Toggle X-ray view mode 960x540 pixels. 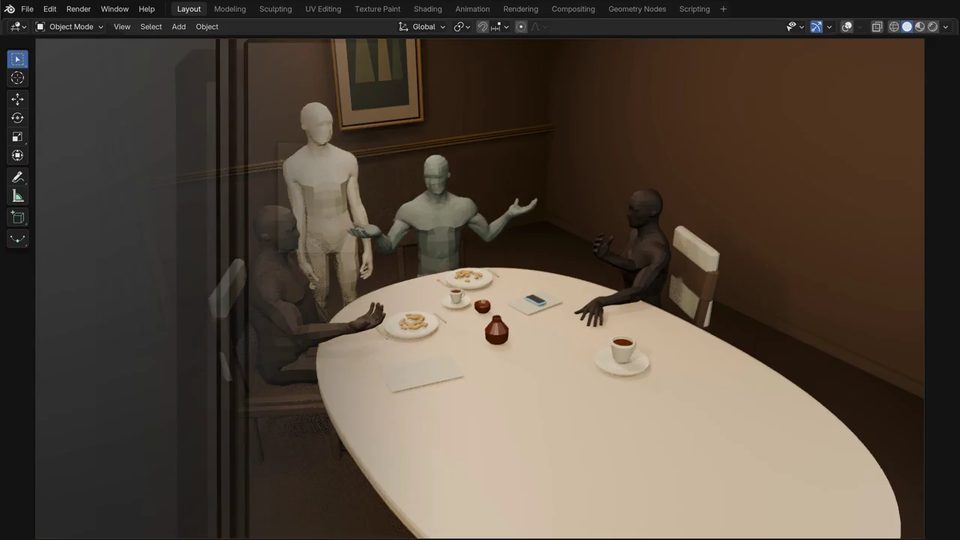point(877,27)
